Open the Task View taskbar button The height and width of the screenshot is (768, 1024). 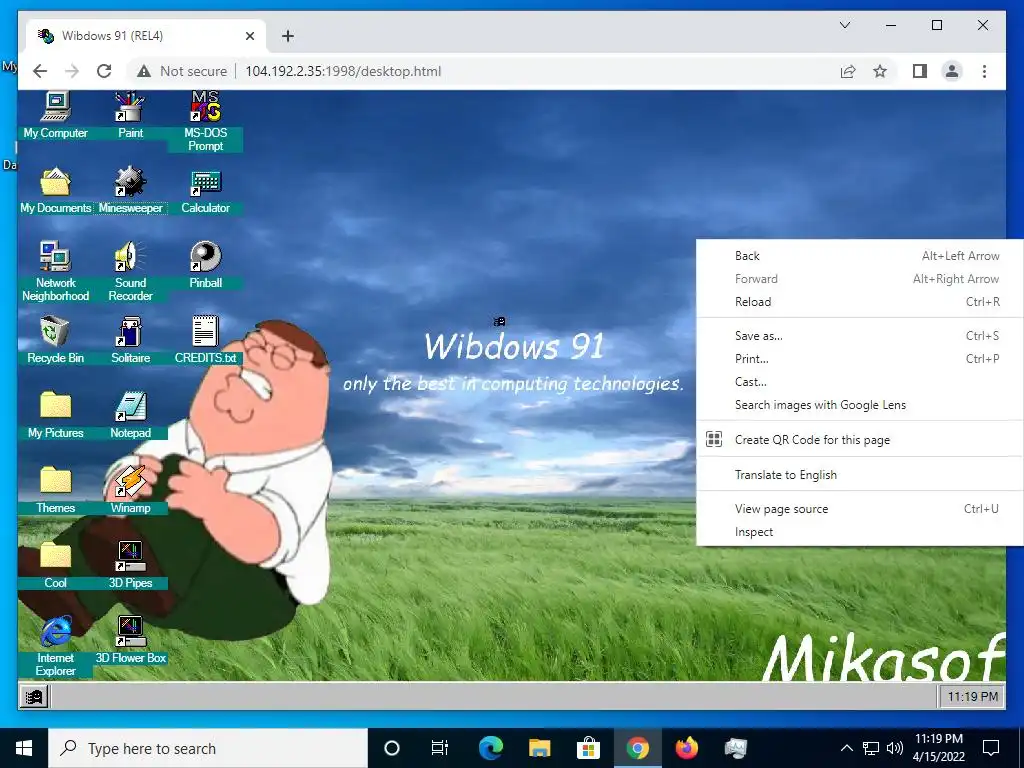pos(440,748)
